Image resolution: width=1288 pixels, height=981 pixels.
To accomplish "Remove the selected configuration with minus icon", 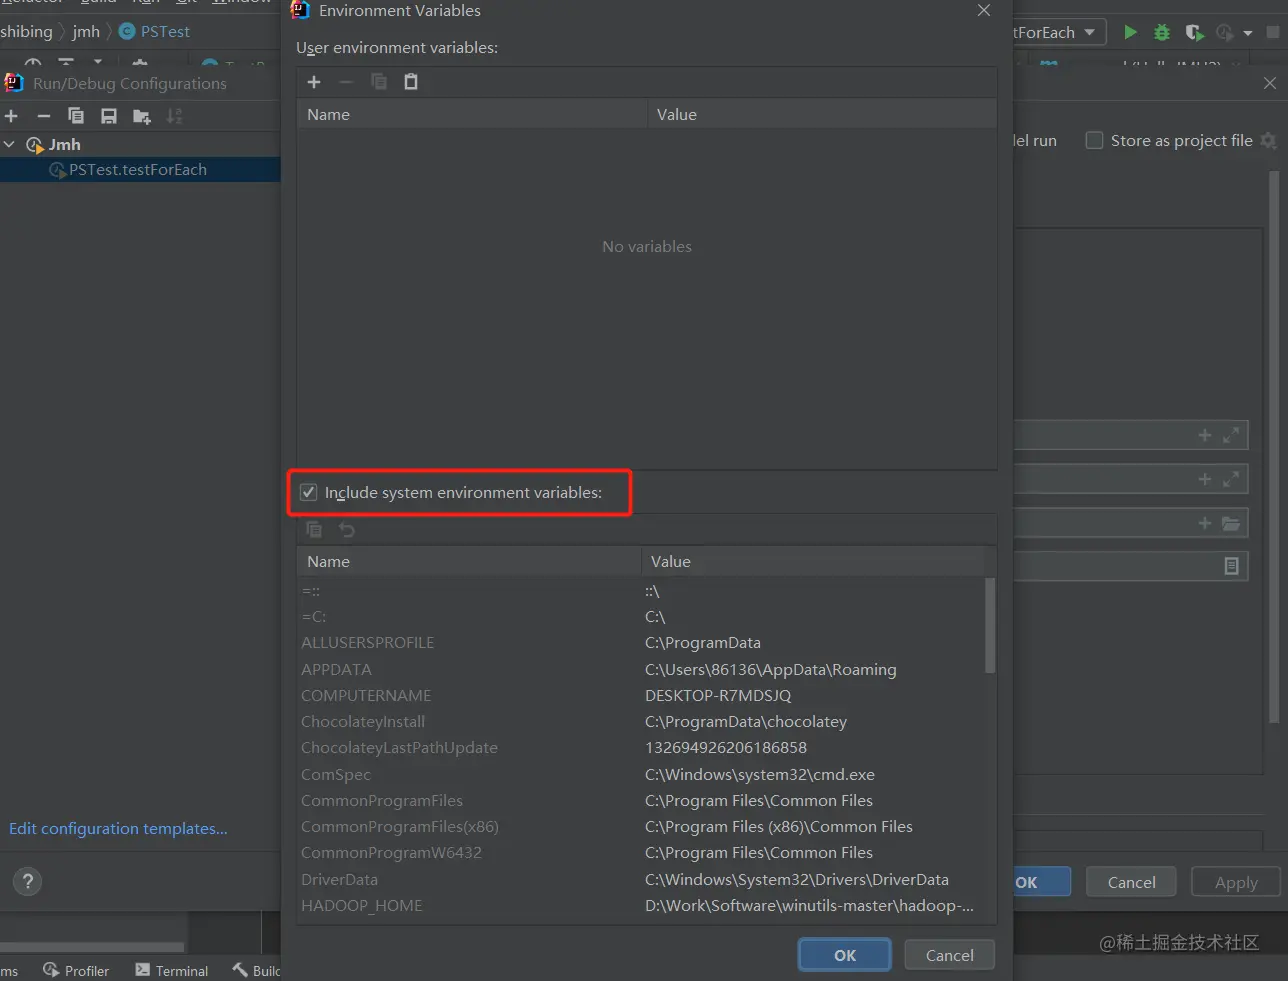I will (x=43, y=116).
